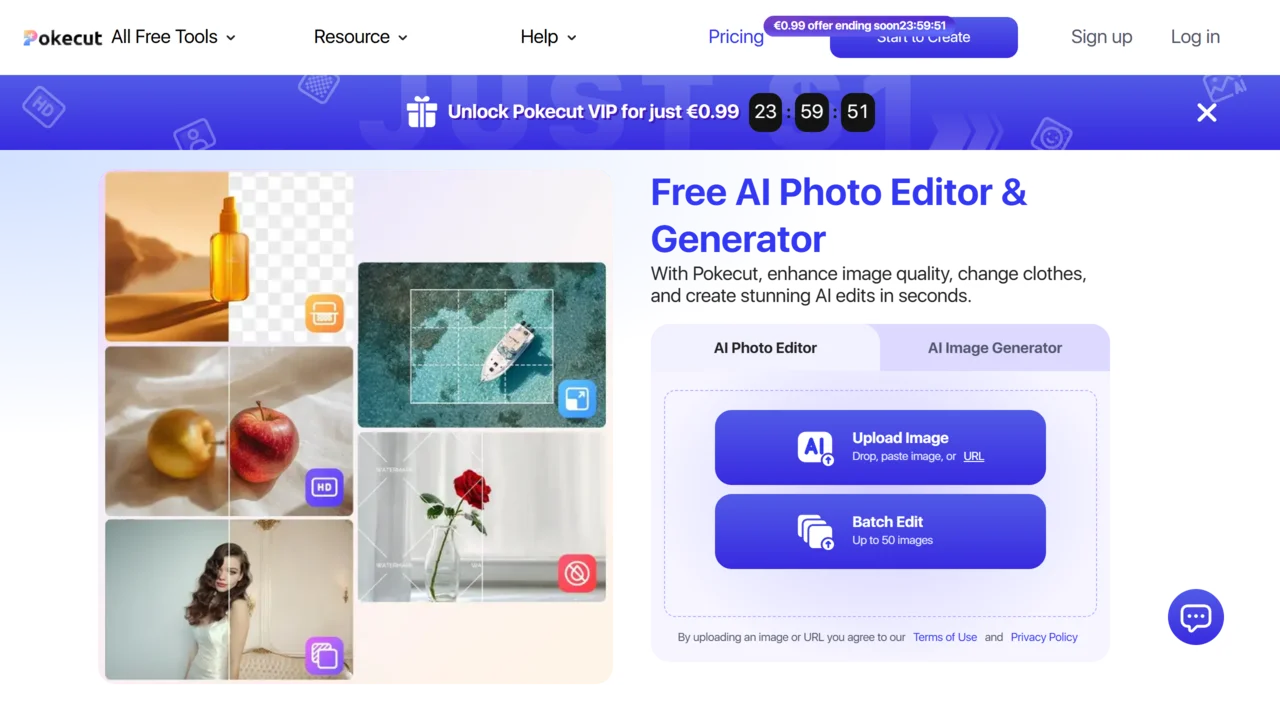
Task: Click the boat aerial sample image
Action: [x=482, y=345]
